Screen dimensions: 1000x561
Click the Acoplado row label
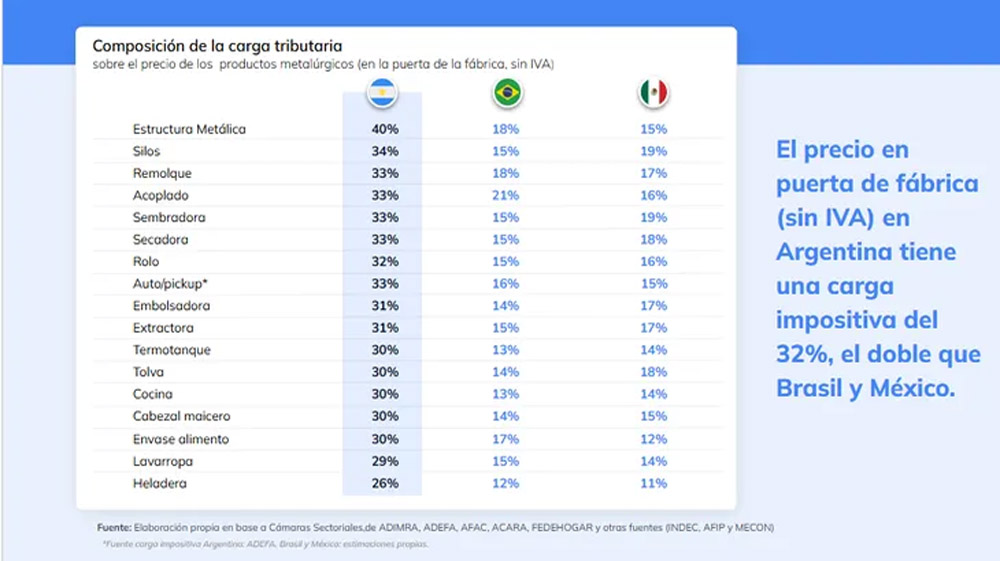pos(161,195)
